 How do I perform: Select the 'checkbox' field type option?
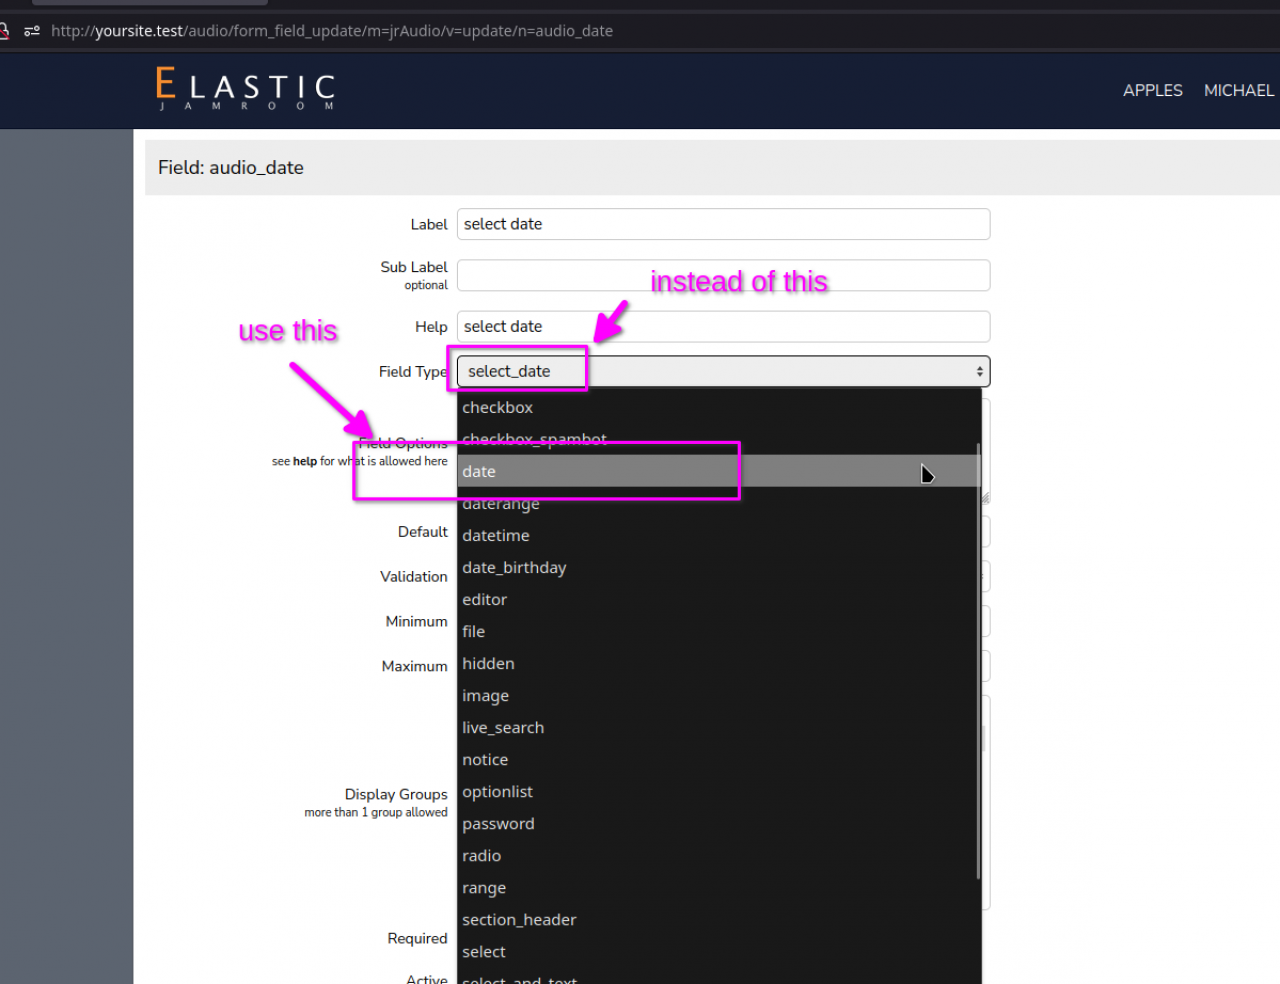[497, 408]
